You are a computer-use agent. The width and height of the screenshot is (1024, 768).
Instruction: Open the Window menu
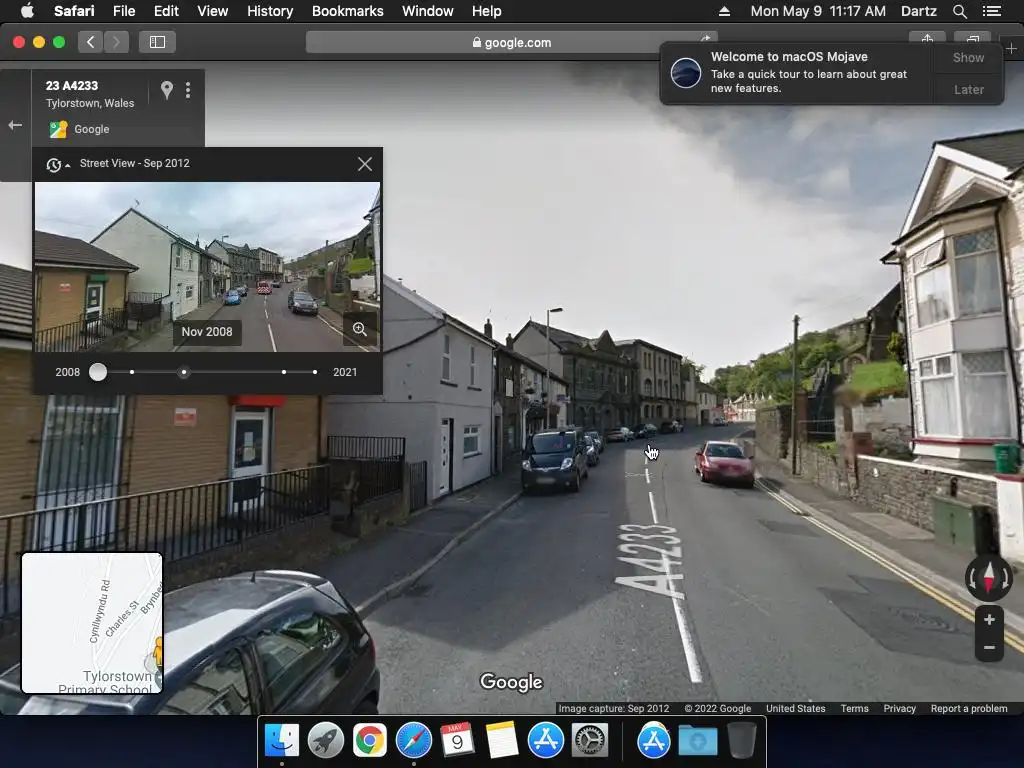tap(427, 11)
